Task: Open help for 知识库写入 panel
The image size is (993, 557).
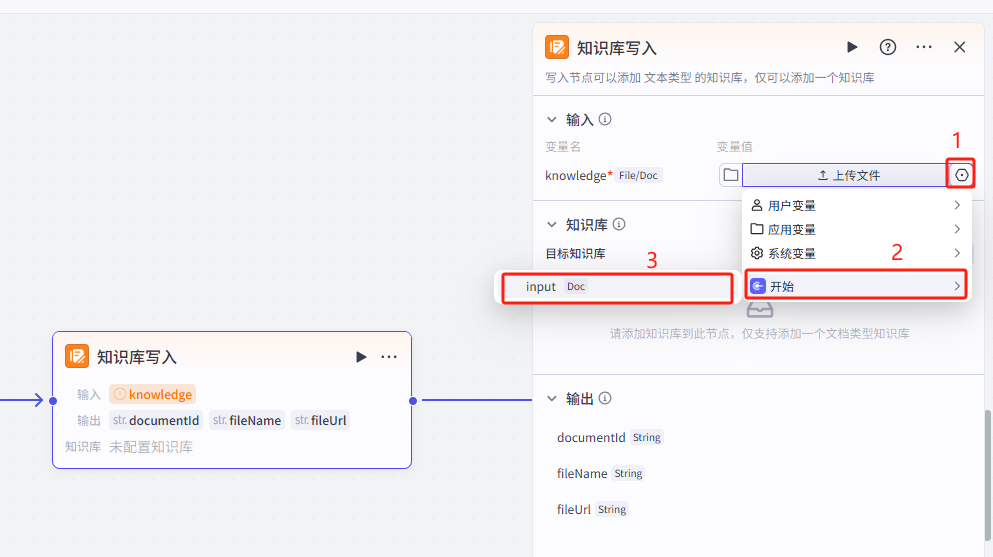Action: pyautogui.click(x=887, y=47)
